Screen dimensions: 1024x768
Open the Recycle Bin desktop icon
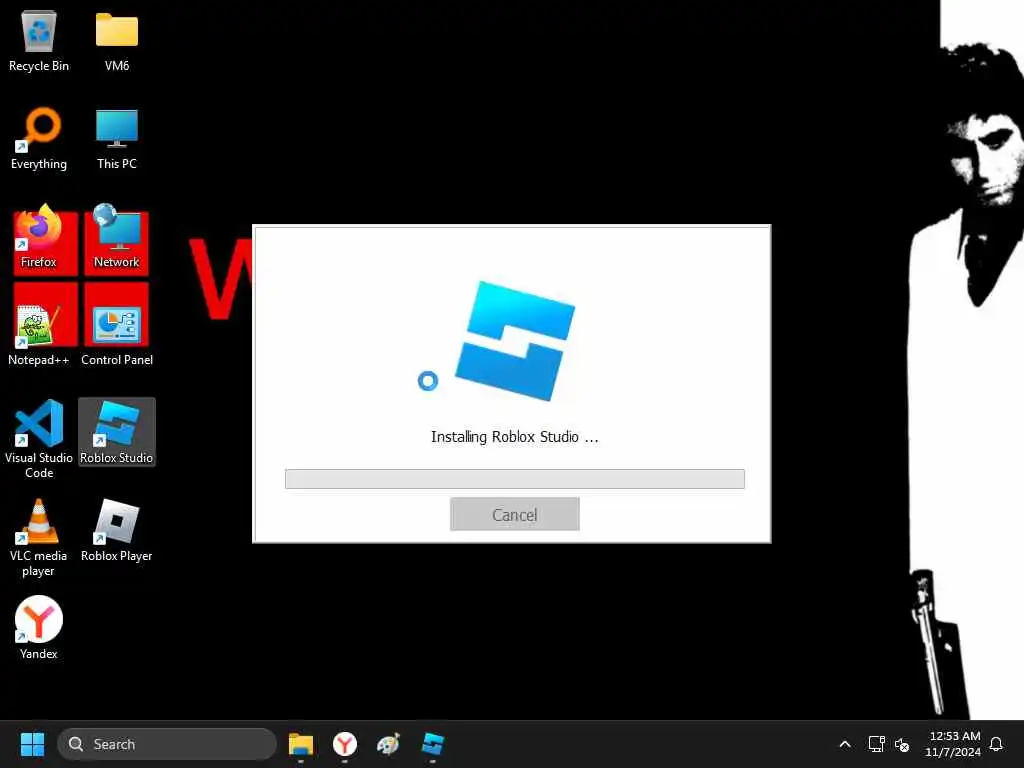point(39,40)
